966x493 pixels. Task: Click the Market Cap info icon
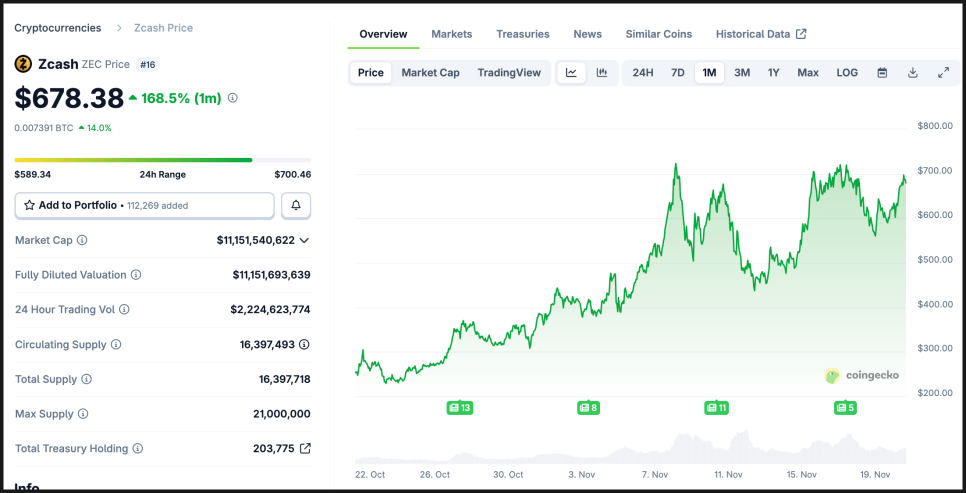82,240
